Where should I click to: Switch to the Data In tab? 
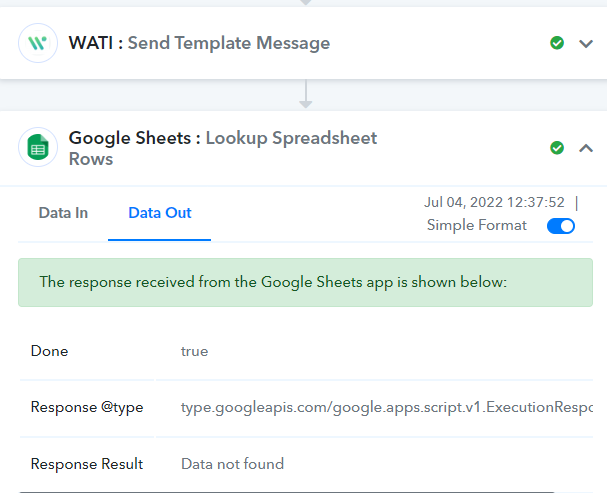pos(63,213)
